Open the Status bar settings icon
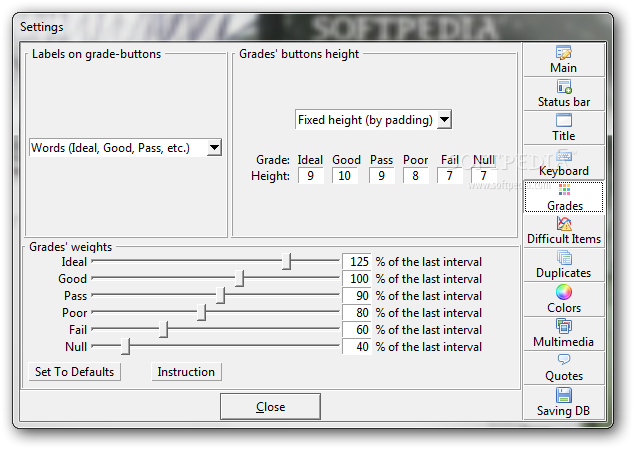Screen dimensions: 634x449 tap(564, 87)
